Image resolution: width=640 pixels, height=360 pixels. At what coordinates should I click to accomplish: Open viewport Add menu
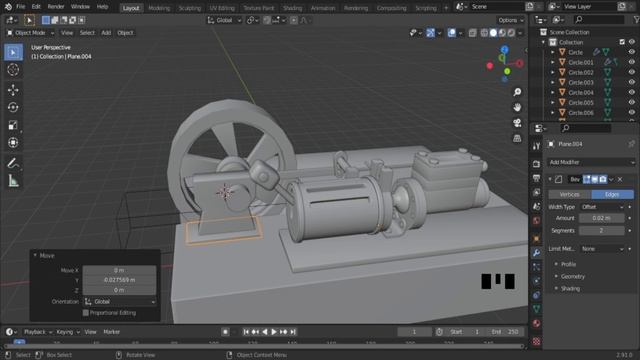pyautogui.click(x=106, y=33)
